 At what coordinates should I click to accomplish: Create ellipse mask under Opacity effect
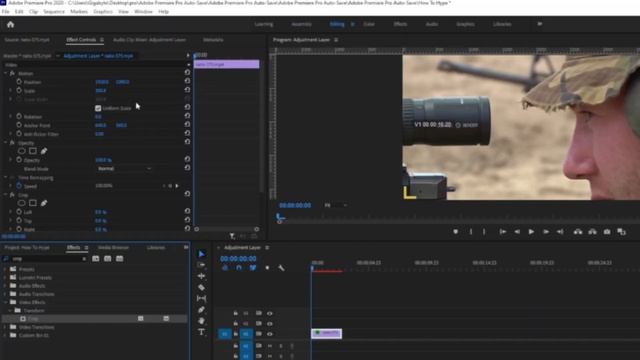point(21,151)
